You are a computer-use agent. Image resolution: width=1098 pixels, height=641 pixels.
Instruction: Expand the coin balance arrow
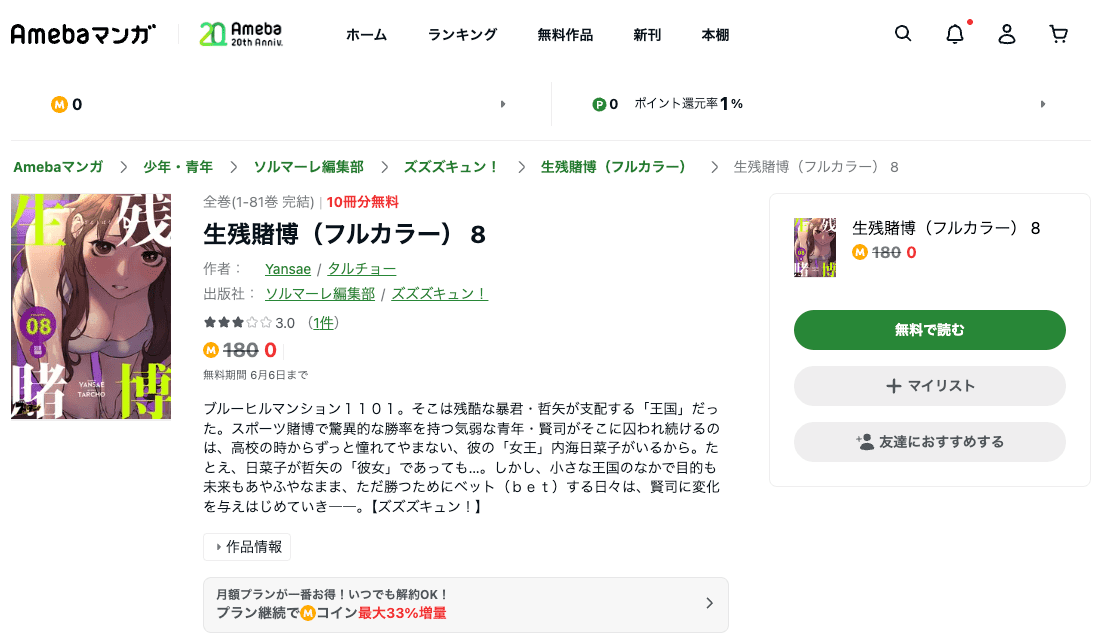[x=503, y=104]
